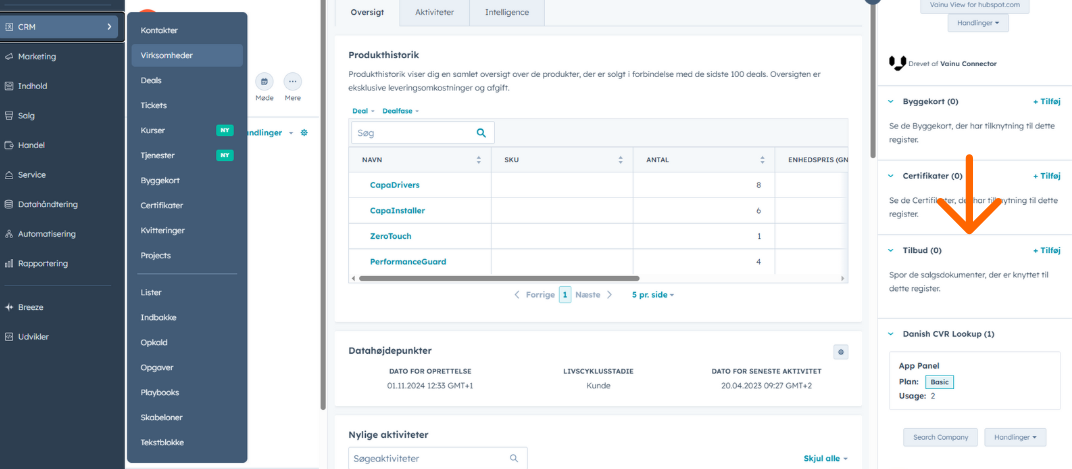Click page number 1 in the pagination
1072x469 pixels.
565,295
